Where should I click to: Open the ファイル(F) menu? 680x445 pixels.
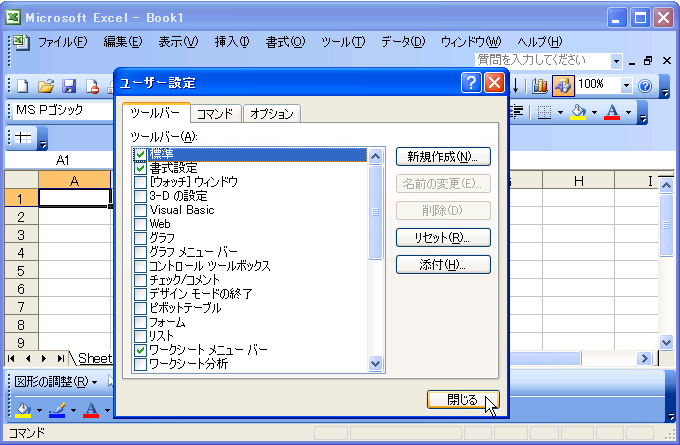62,42
